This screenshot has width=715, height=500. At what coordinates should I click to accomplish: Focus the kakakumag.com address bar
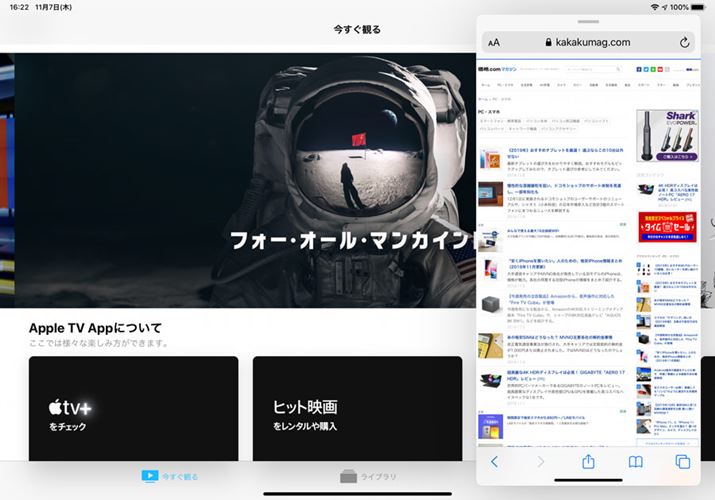pos(588,42)
